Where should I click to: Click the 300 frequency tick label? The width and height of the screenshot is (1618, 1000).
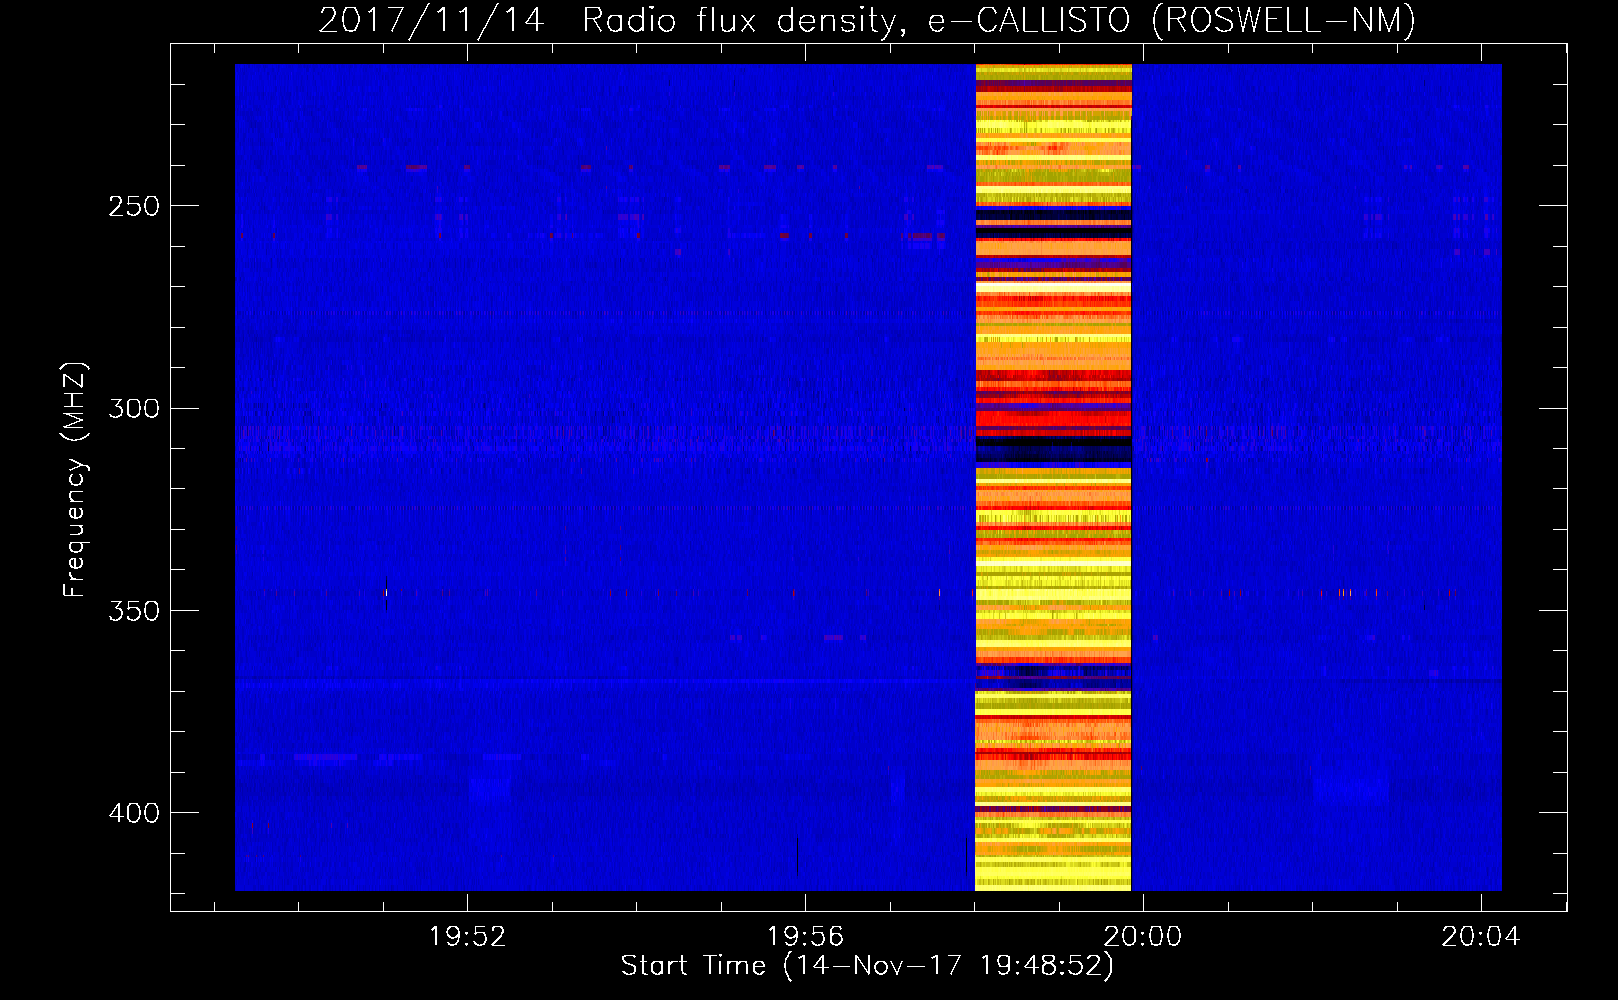[134, 408]
